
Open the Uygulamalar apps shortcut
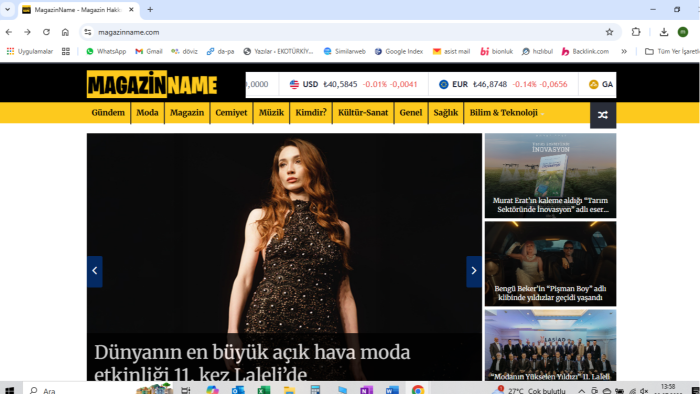[30, 51]
